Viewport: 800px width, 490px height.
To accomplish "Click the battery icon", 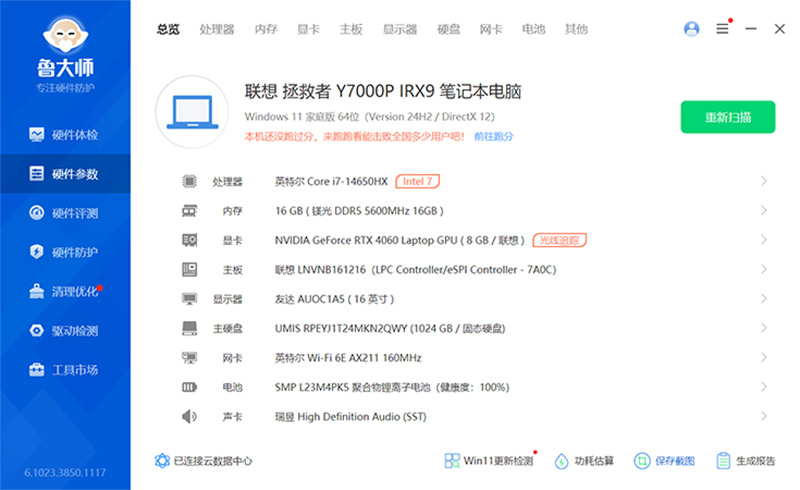I will click(189, 387).
